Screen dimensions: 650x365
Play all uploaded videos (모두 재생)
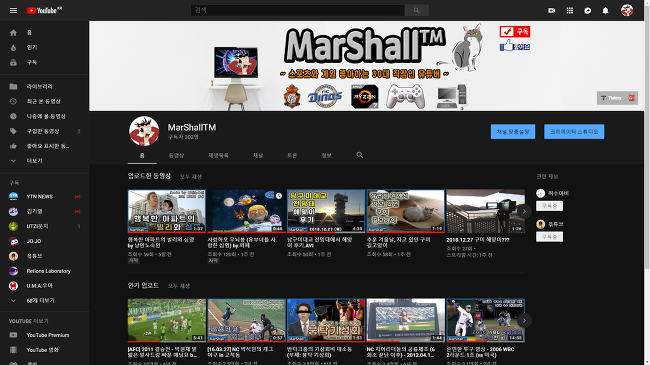coord(191,177)
